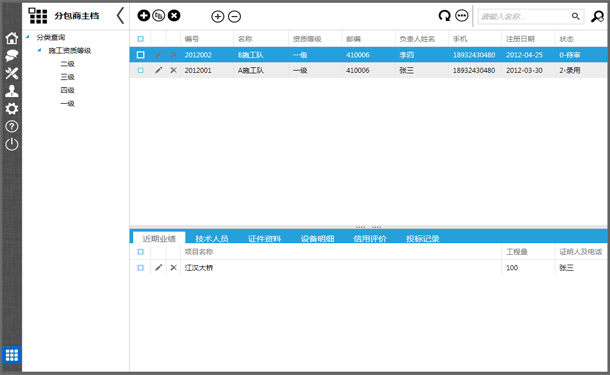Switch to 信用评价 tab

point(370,238)
